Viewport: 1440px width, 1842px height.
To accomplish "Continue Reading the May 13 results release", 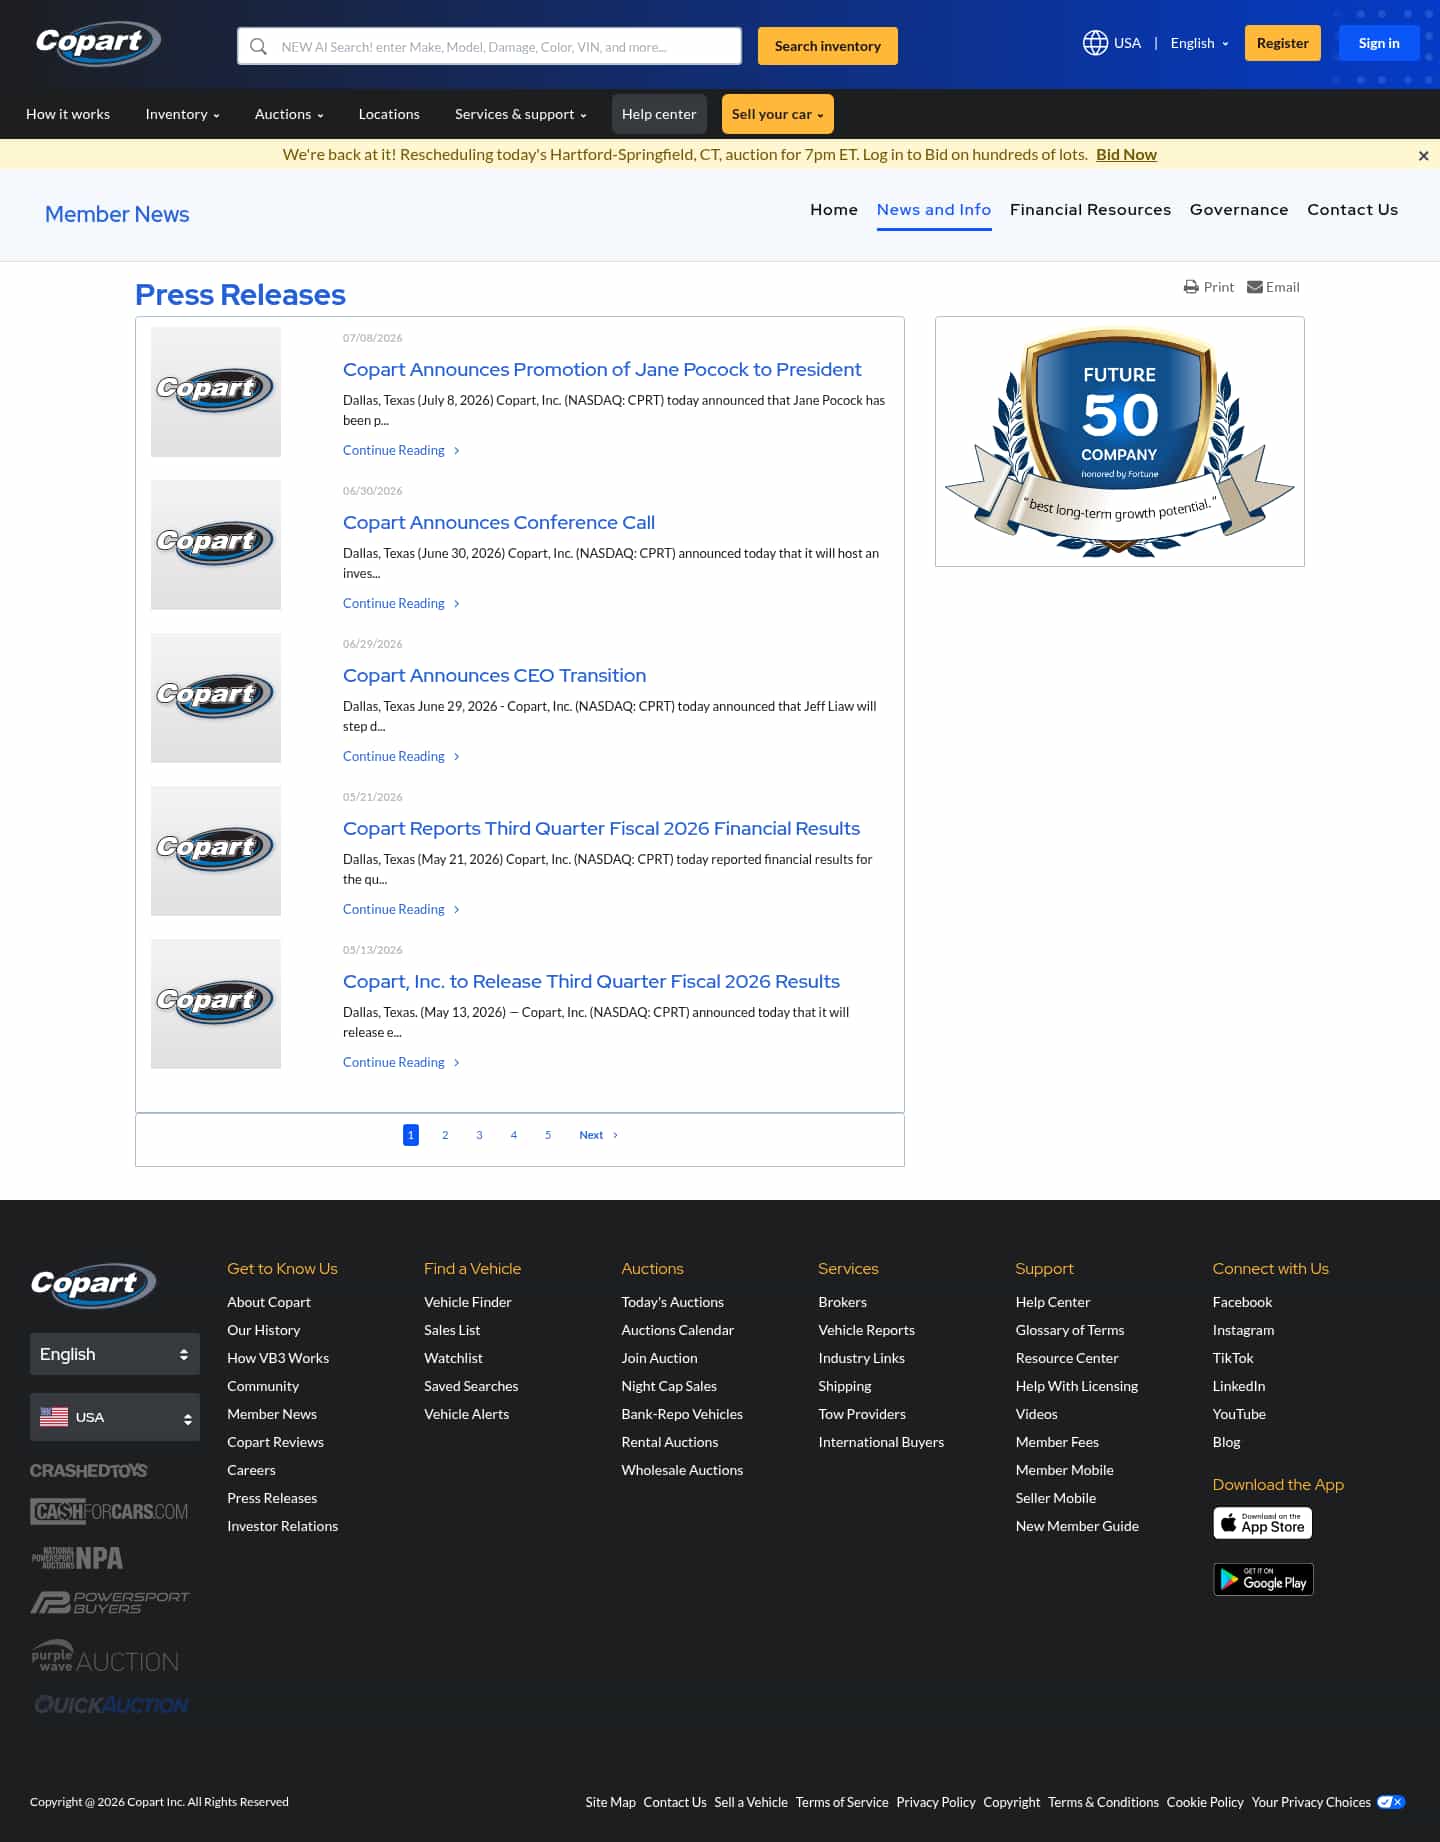I will [x=401, y=1062].
